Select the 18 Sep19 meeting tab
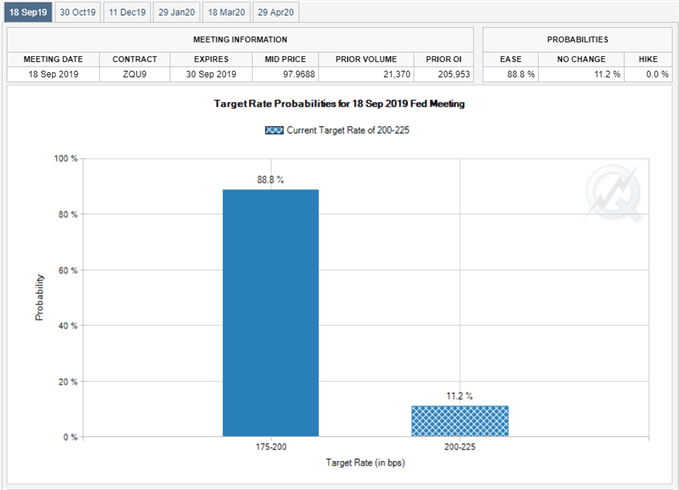Screen dimensions: 679x490 (26, 12)
